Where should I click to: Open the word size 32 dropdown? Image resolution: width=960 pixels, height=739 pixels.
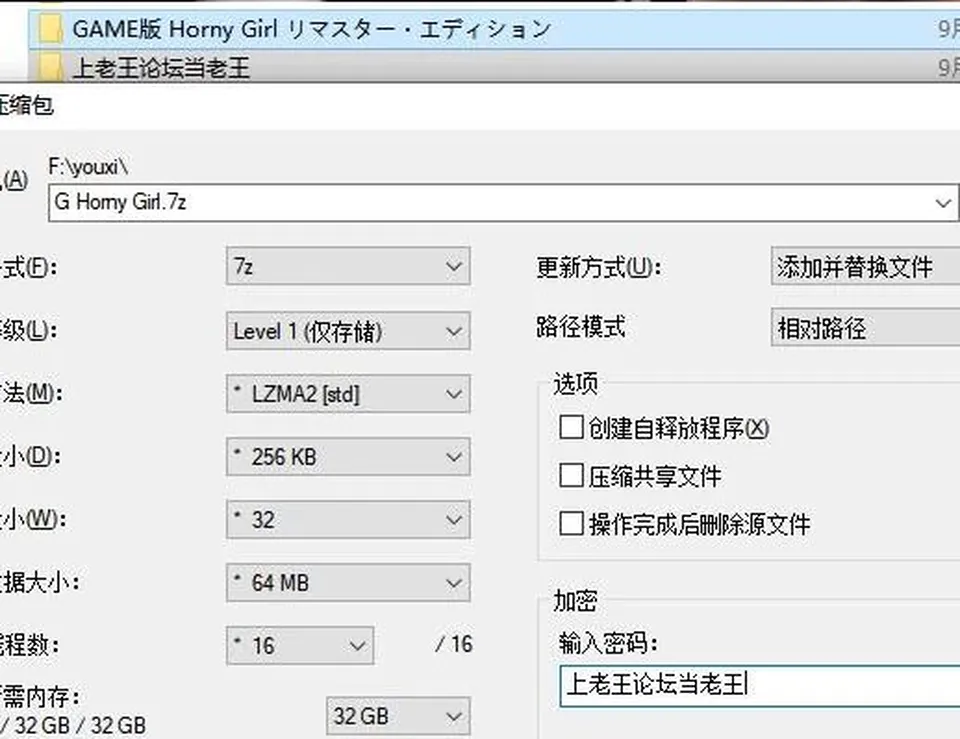(x=348, y=520)
